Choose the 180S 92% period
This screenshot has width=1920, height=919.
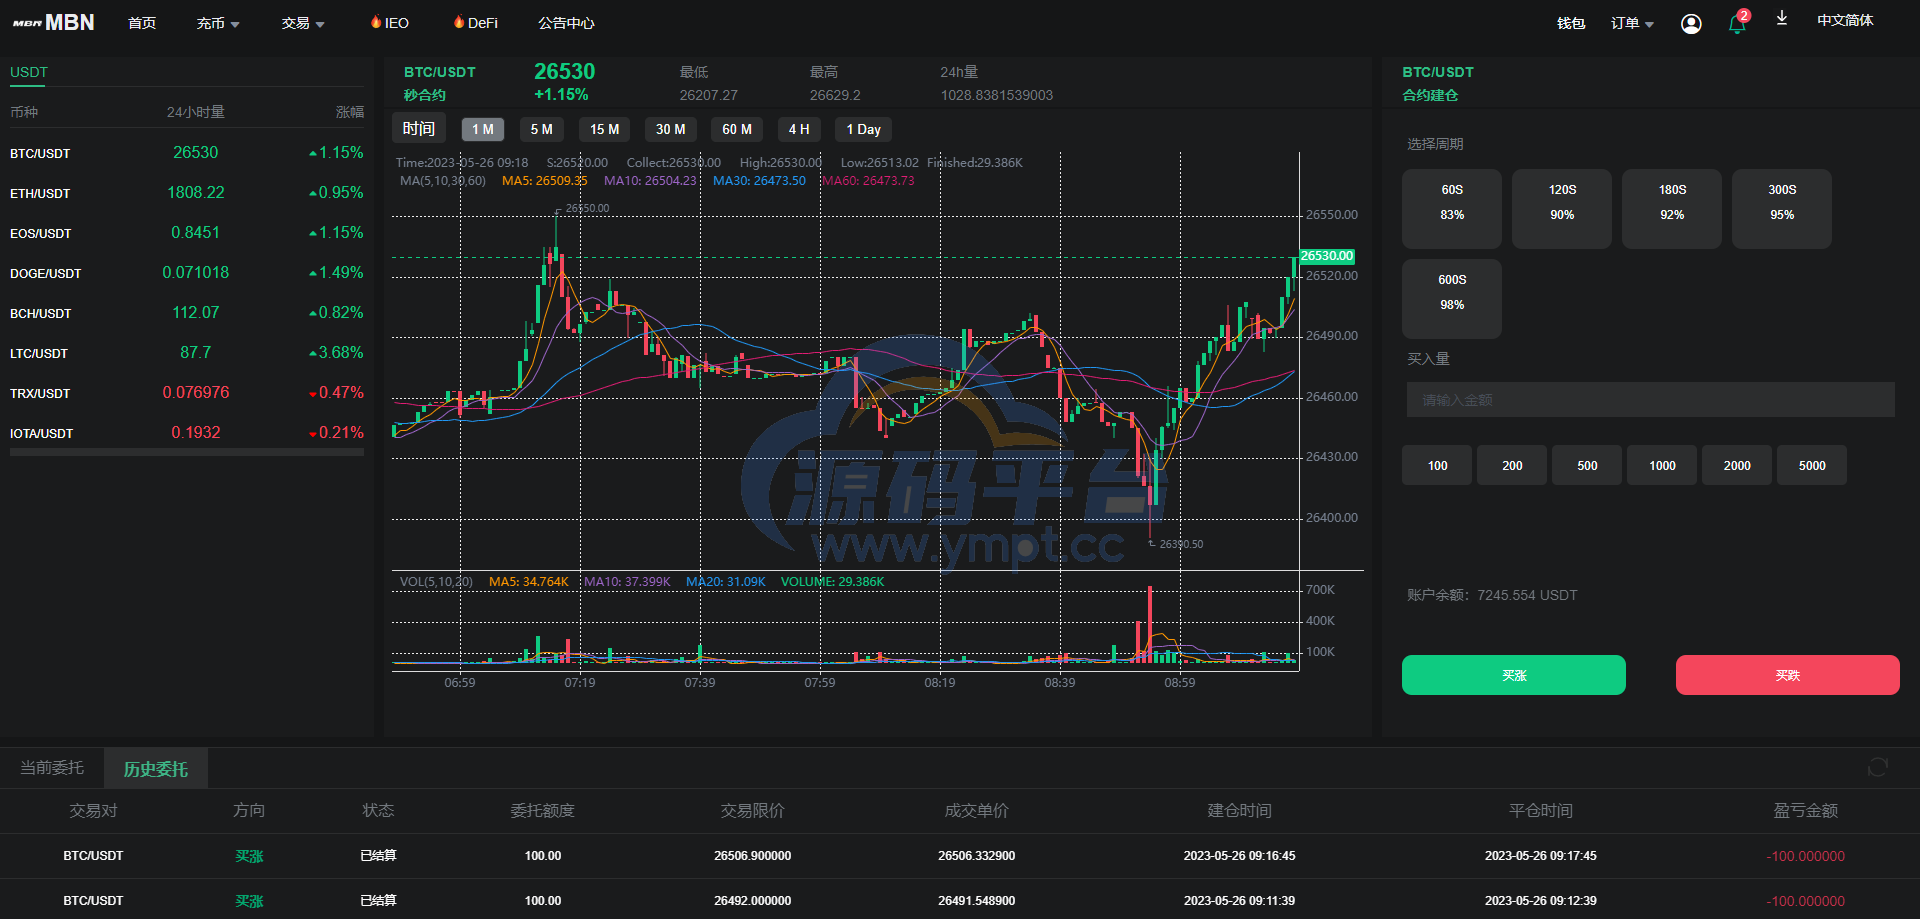(1672, 208)
